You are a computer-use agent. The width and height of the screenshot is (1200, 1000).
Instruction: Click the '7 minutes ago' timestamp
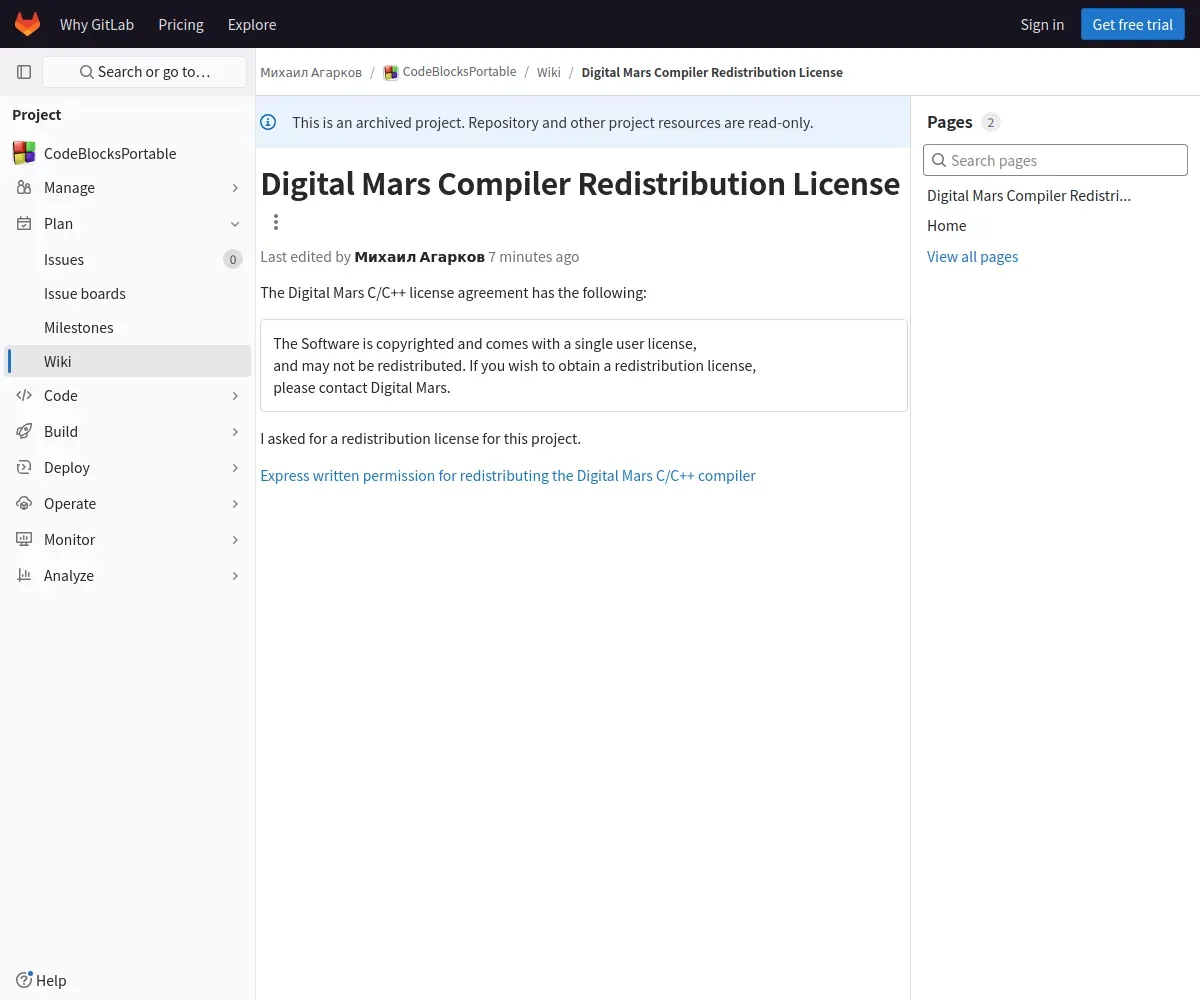[x=534, y=256]
